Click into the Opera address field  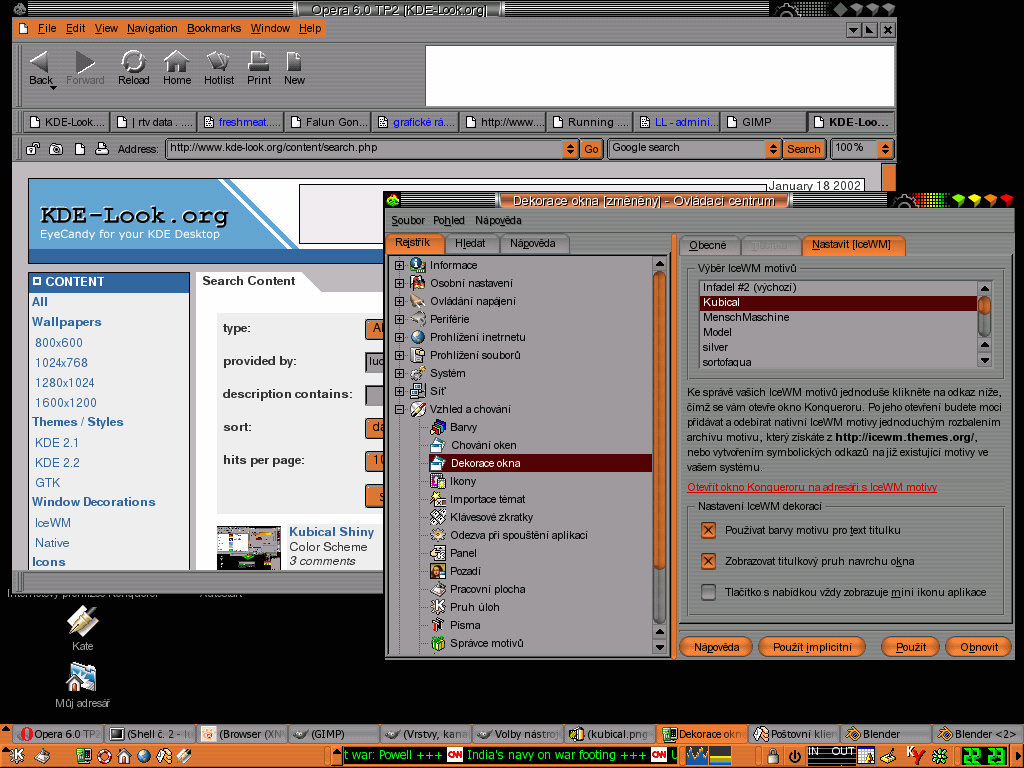click(x=364, y=148)
